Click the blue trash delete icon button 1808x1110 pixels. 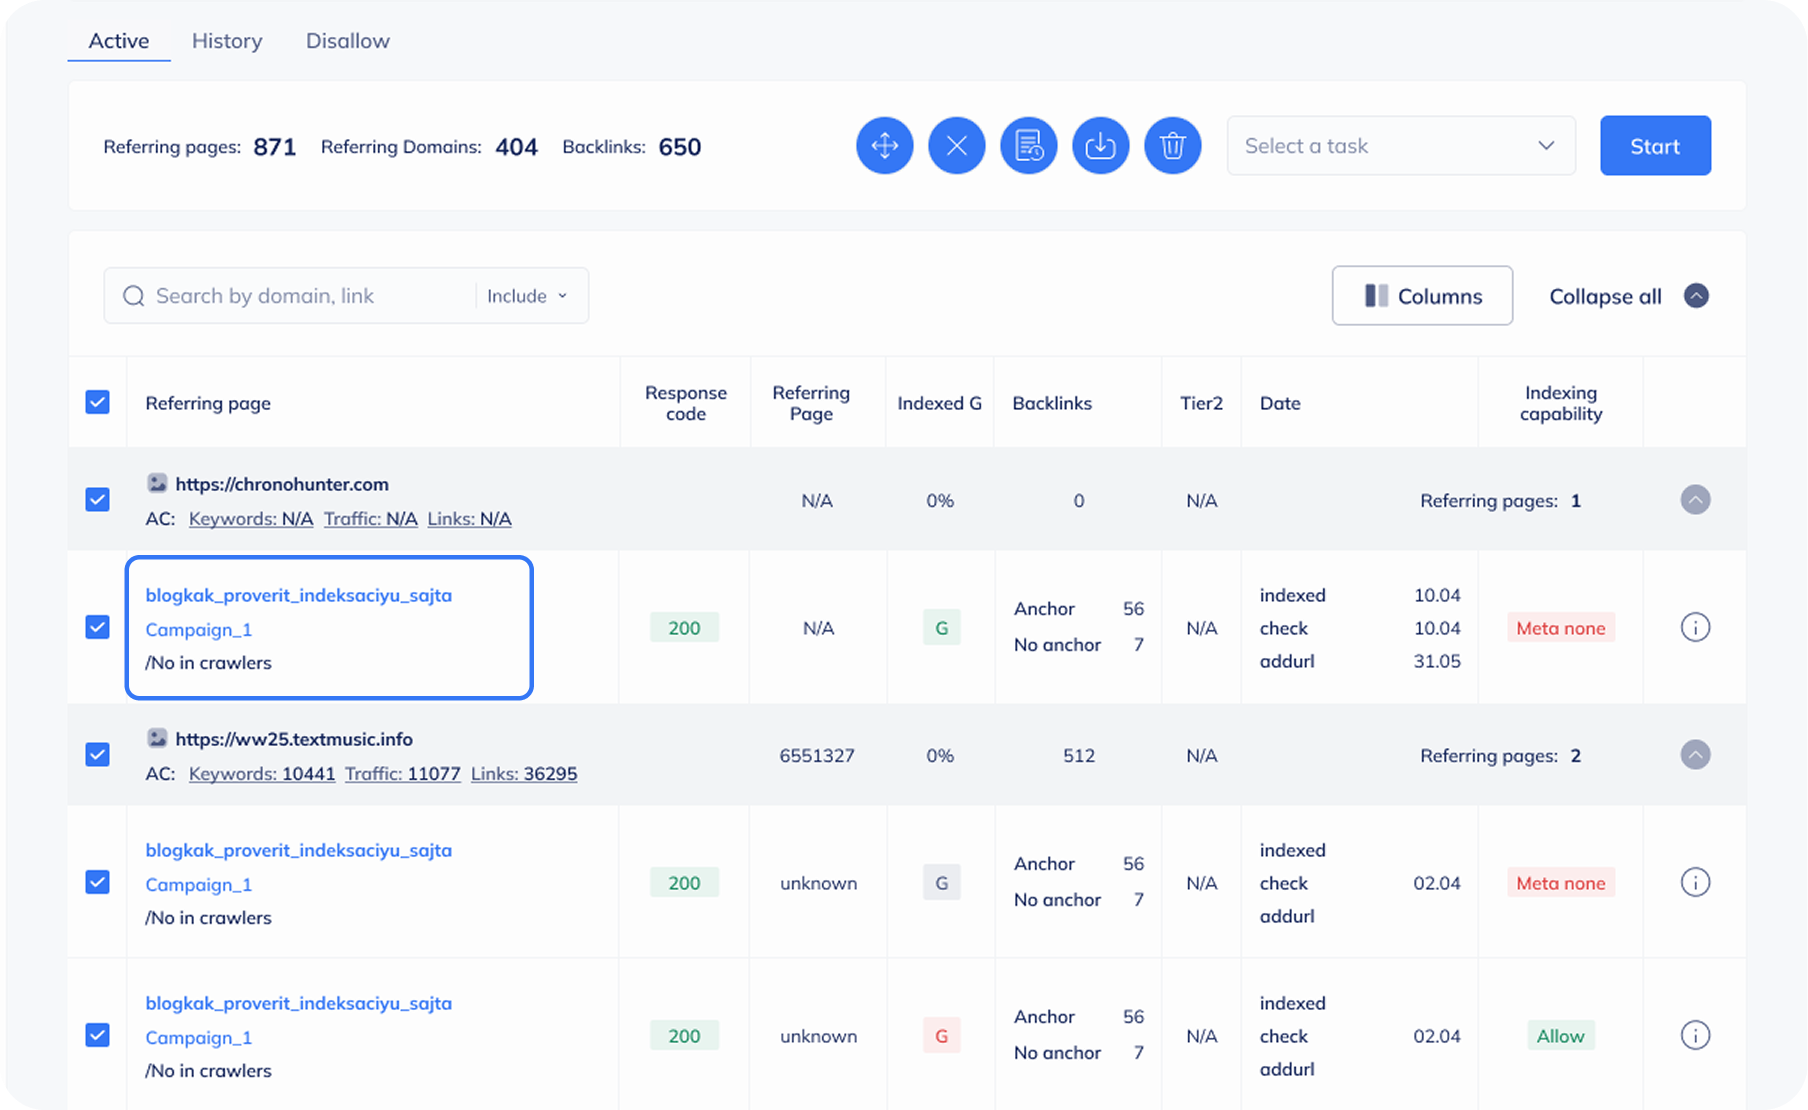1172,146
